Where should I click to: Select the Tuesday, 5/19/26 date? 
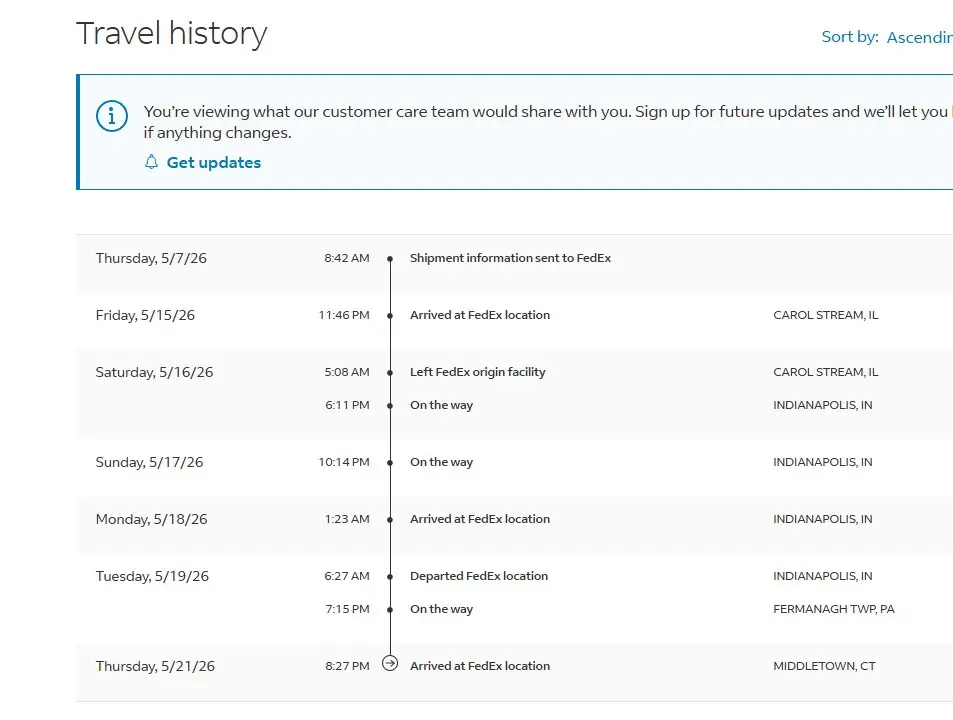152,577
